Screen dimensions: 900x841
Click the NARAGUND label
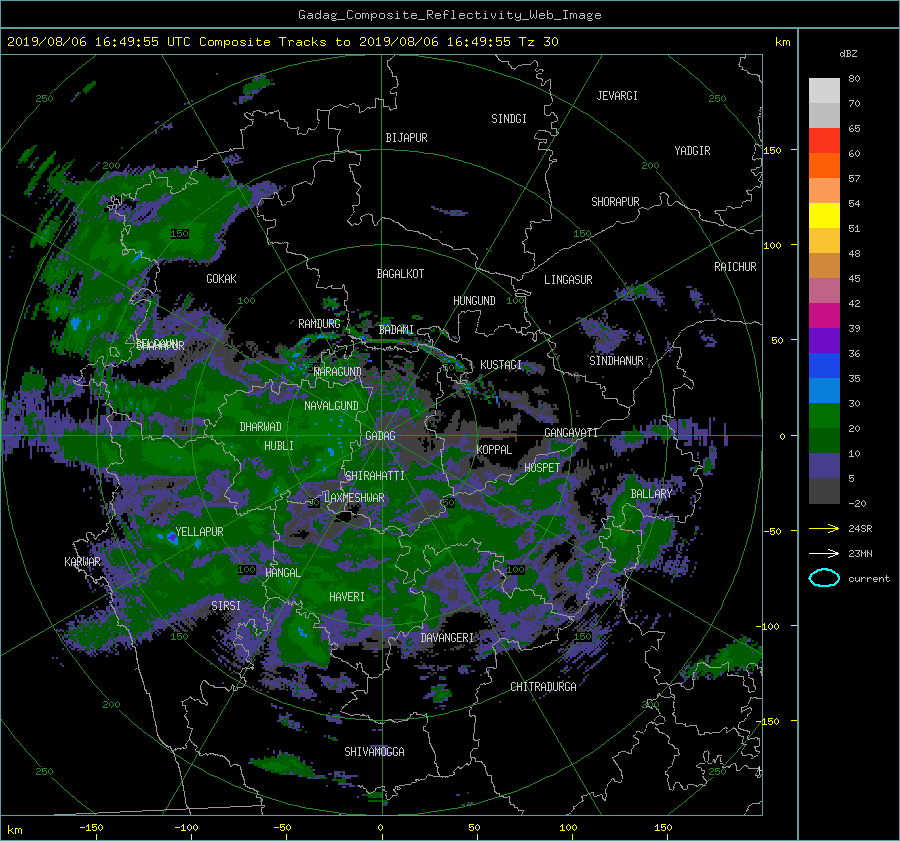coord(338,372)
